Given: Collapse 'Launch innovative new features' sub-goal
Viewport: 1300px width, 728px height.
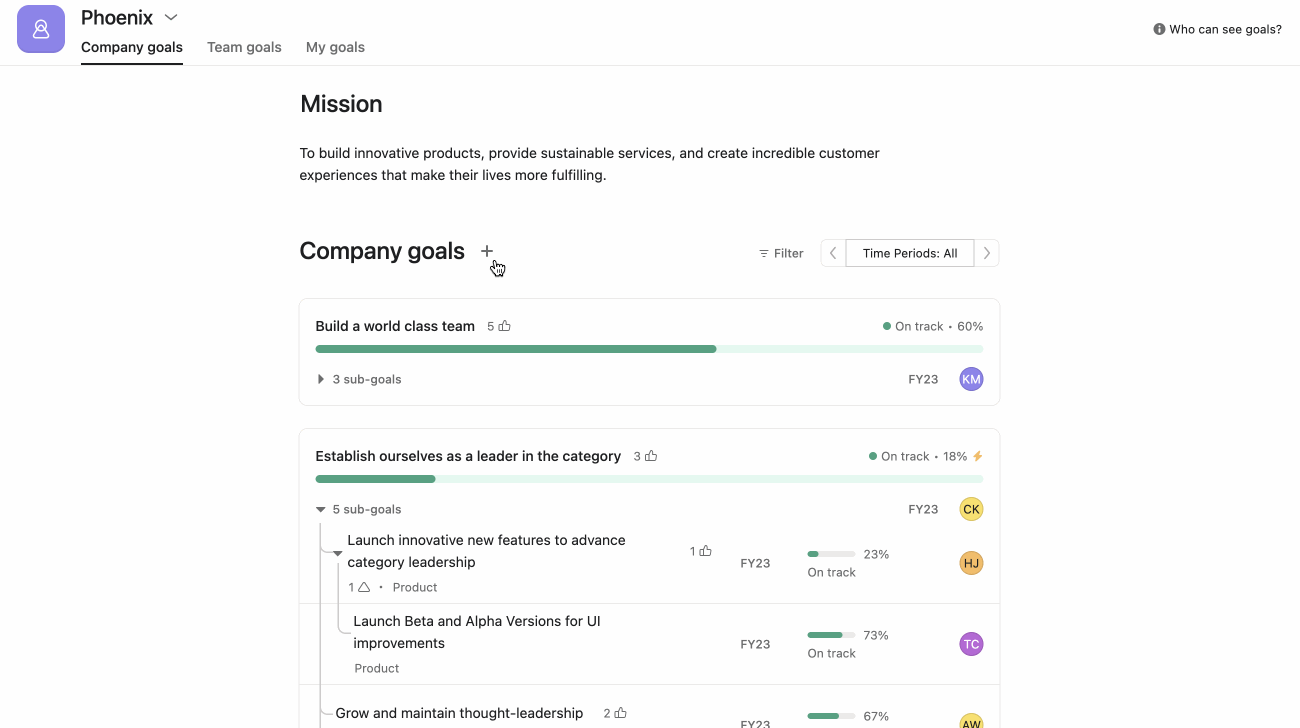Looking at the screenshot, I should 338,553.
